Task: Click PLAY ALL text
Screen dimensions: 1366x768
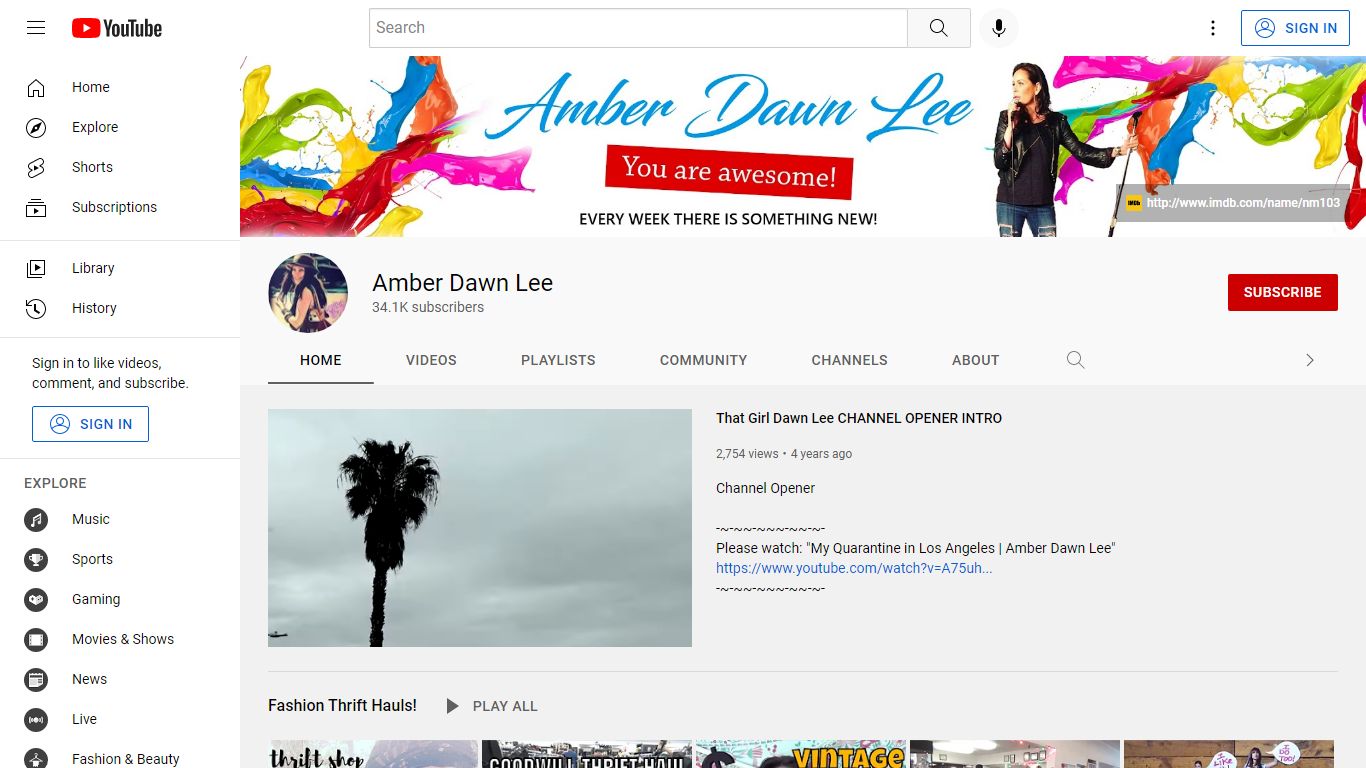Action: point(505,706)
